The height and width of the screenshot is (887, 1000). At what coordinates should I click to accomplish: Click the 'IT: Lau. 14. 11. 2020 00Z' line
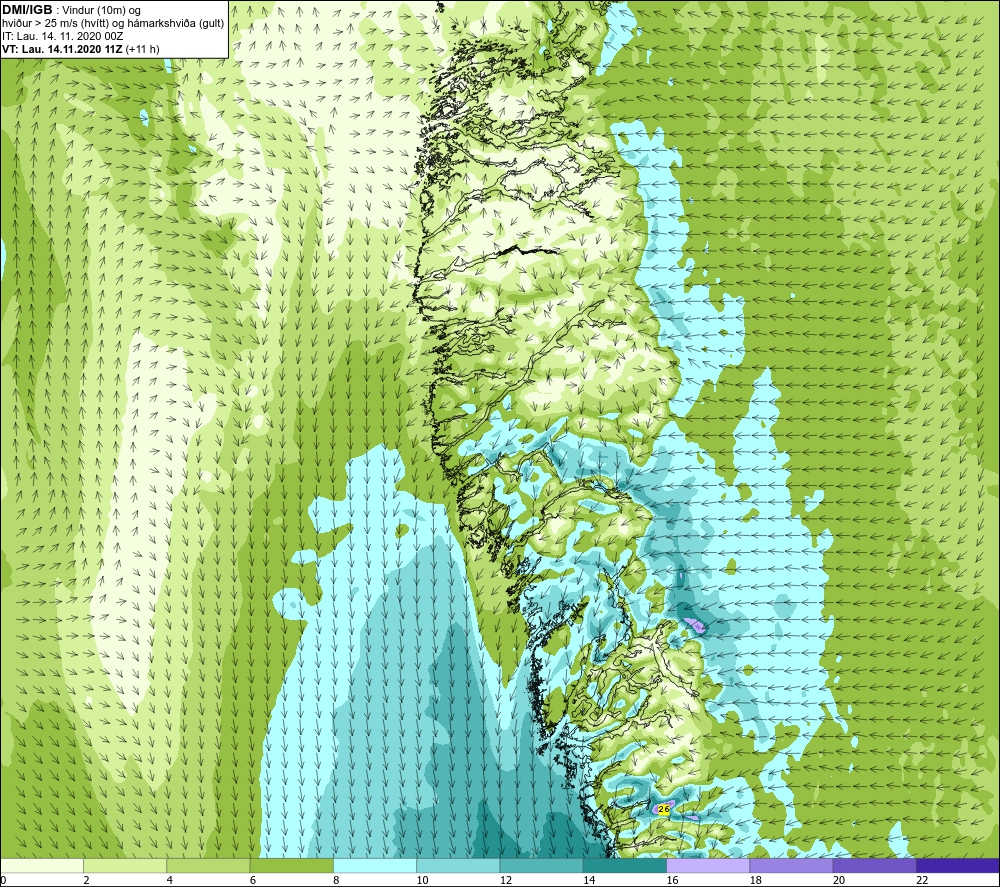(62, 36)
